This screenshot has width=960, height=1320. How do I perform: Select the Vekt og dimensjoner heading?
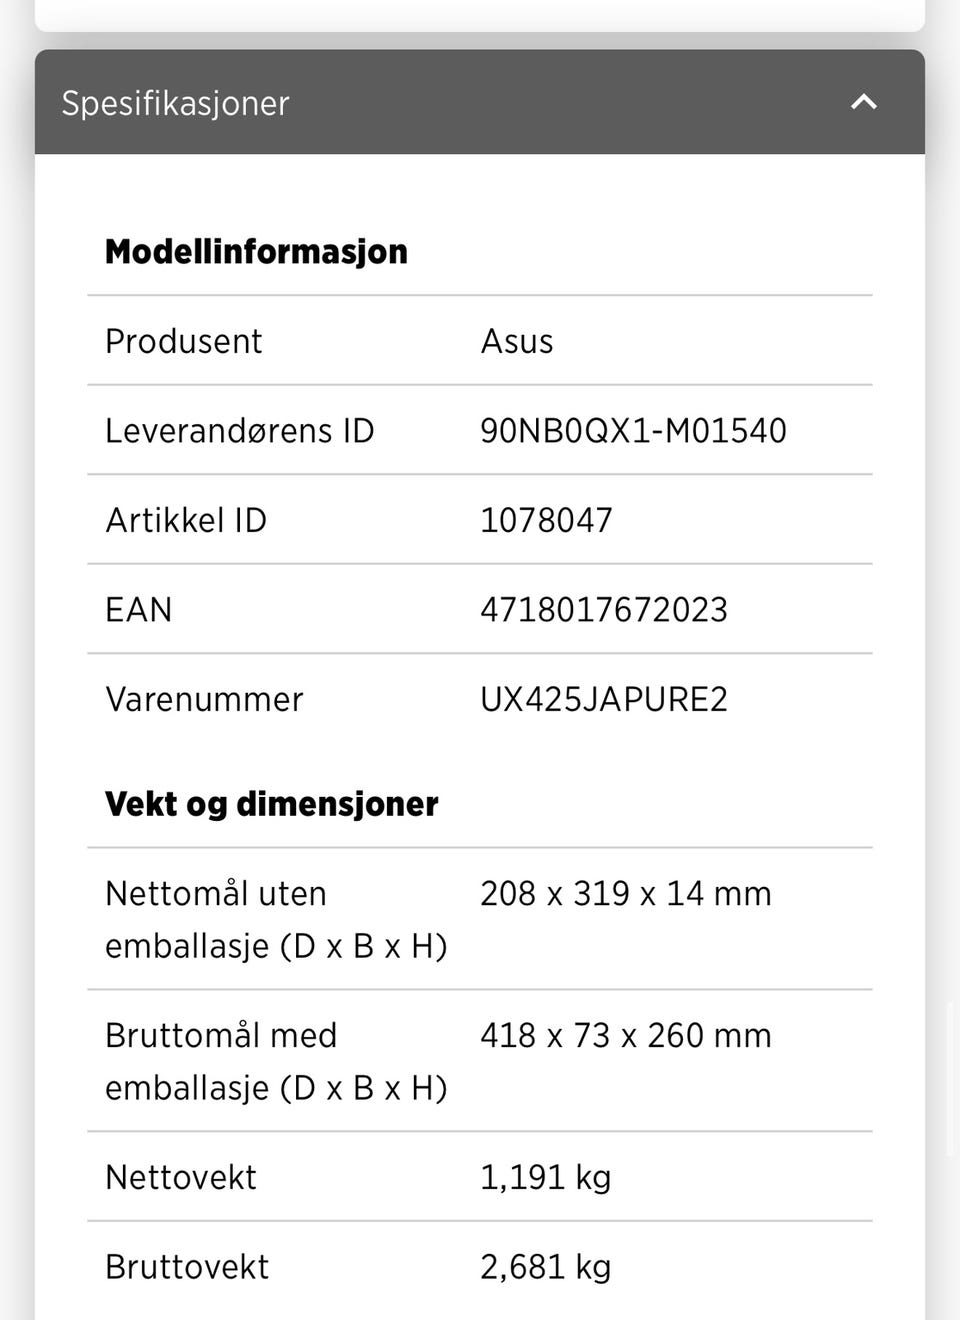[x=272, y=804]
